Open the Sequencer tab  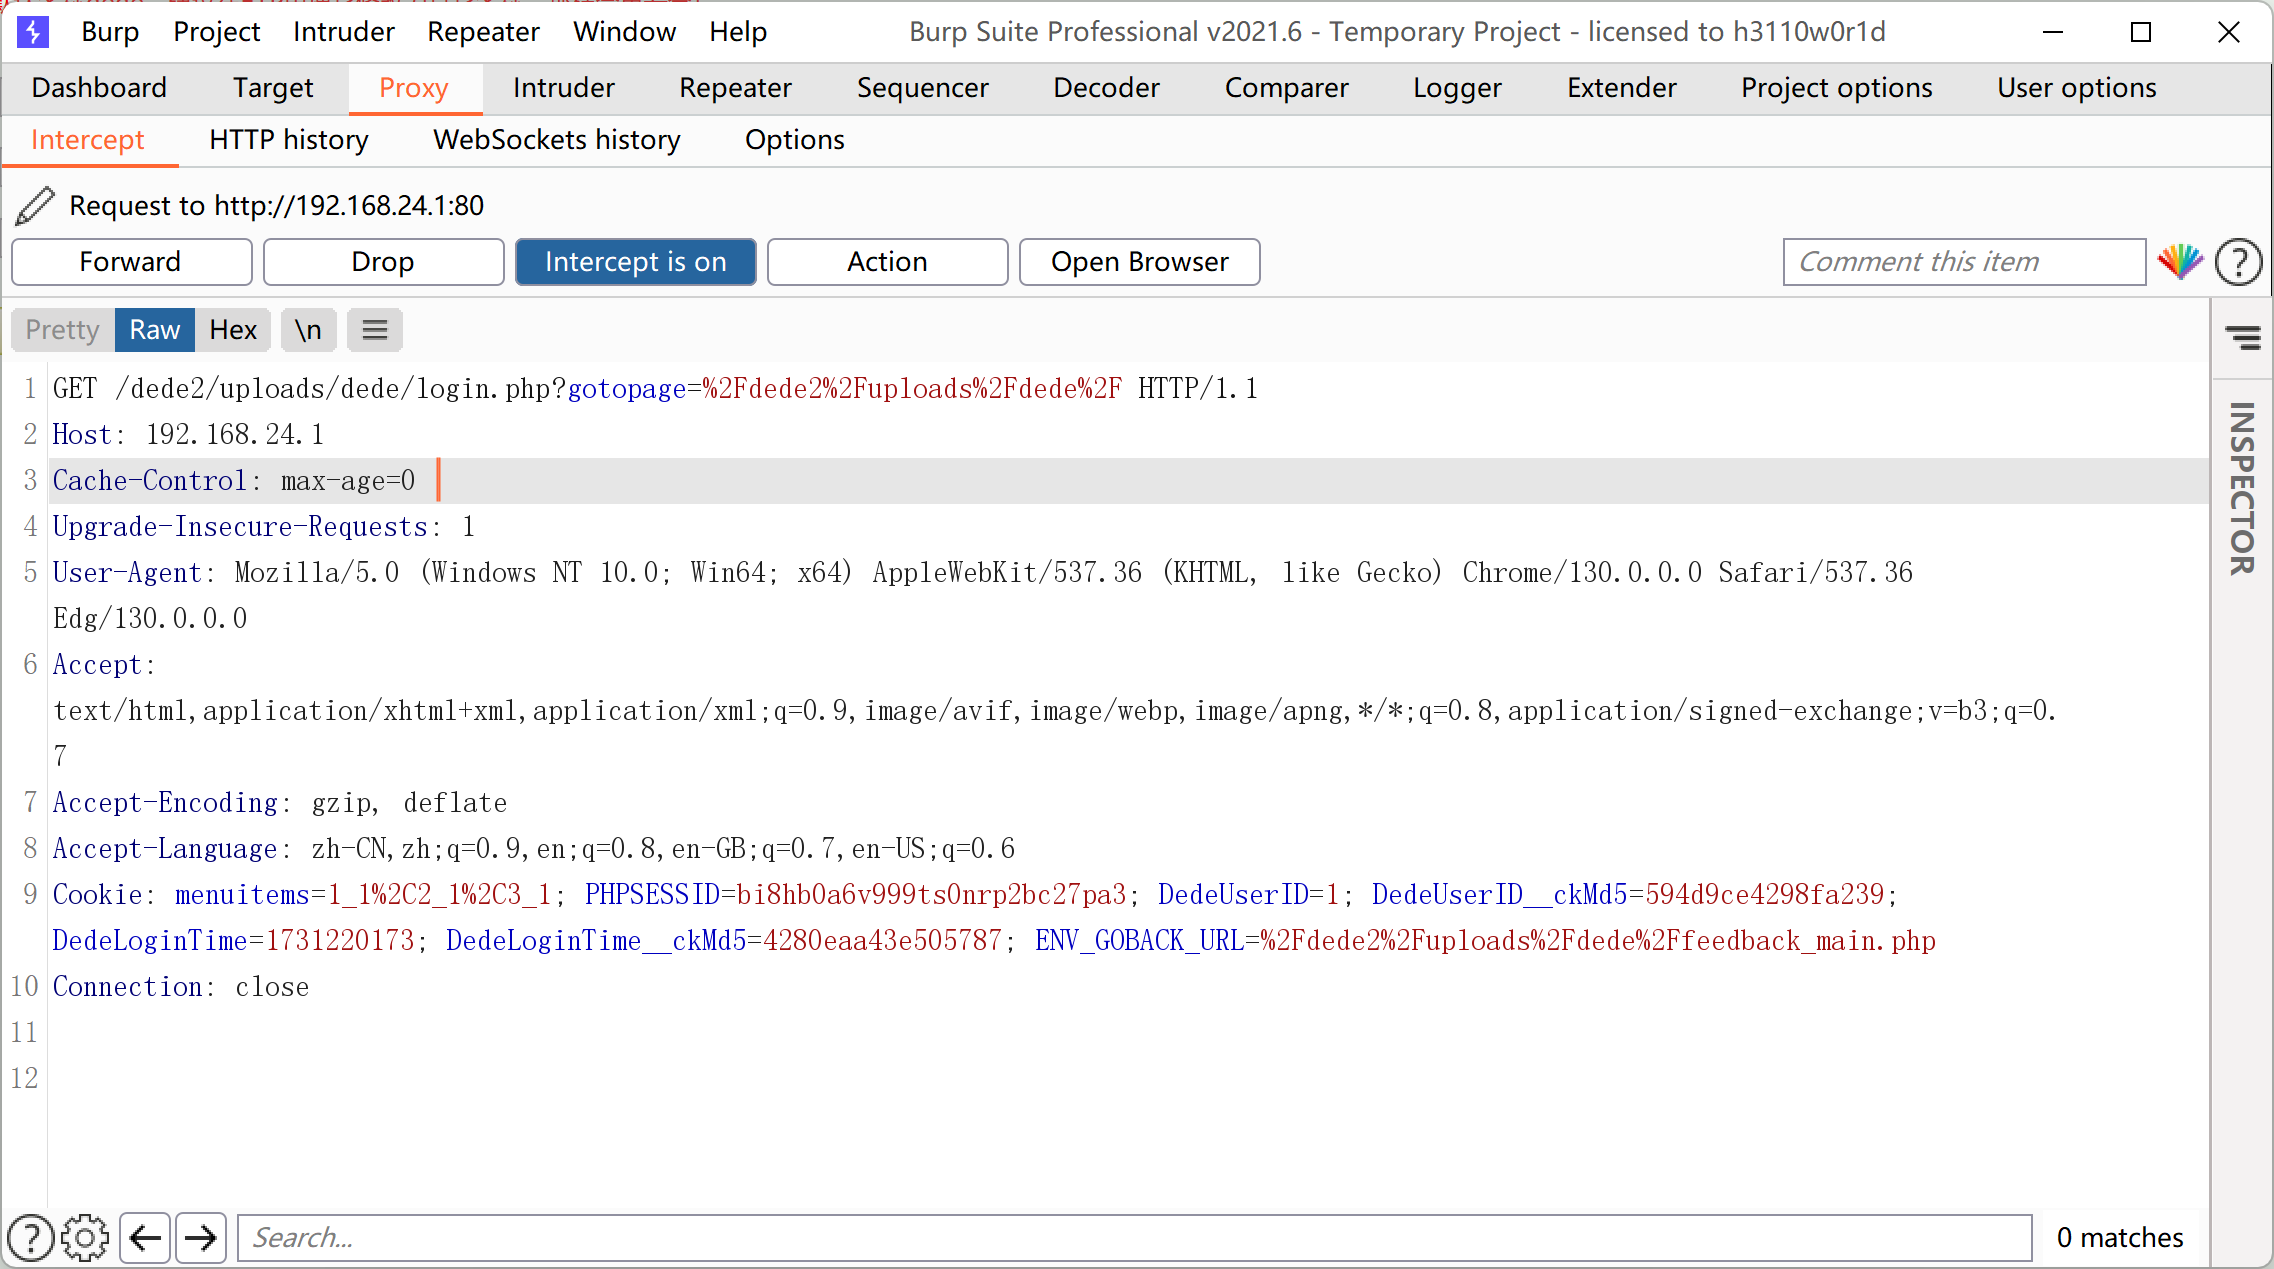pos(923,88)
